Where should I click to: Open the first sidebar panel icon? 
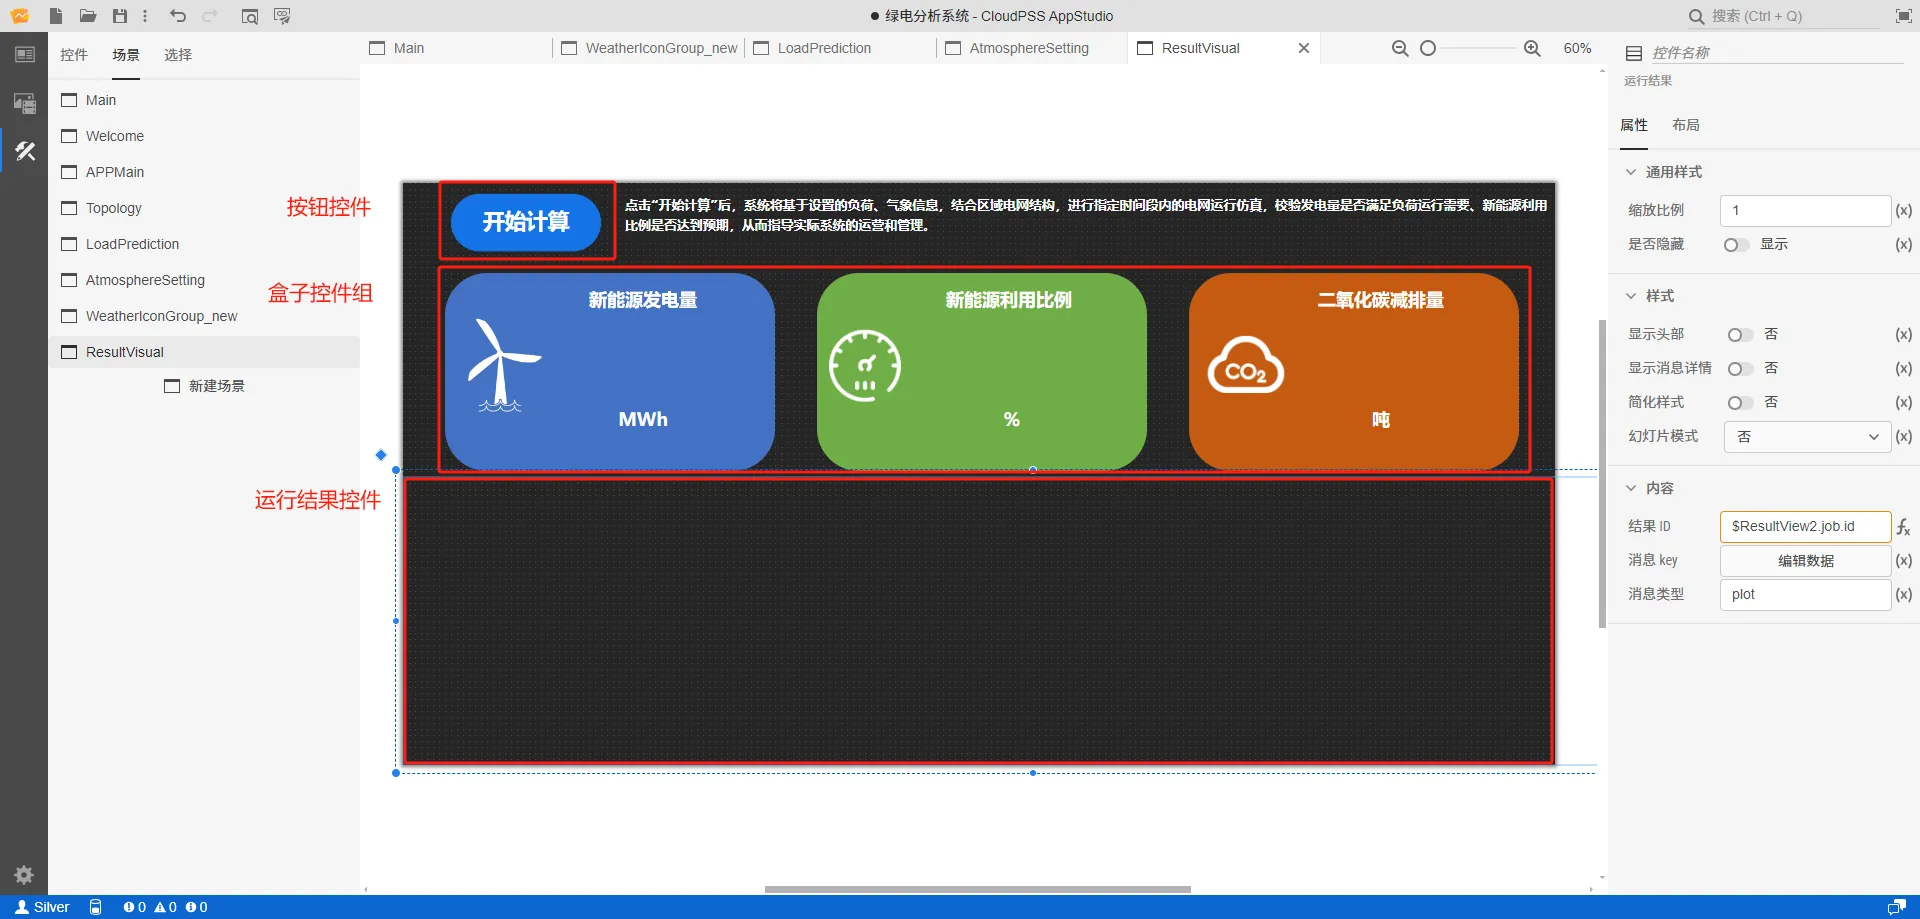point(25,54)
